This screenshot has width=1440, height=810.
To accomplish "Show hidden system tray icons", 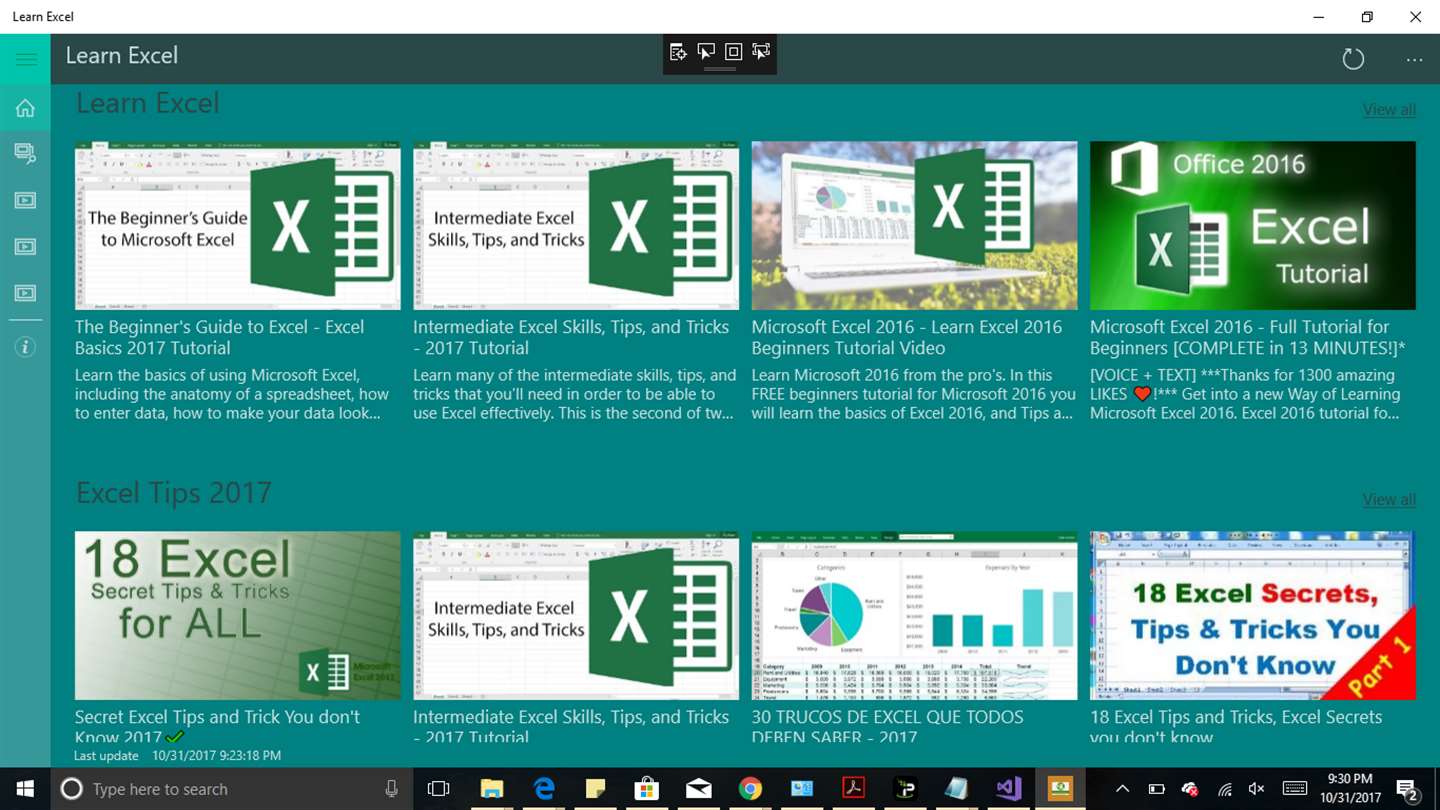I will pyautogui.click(x=1122, y=789).
